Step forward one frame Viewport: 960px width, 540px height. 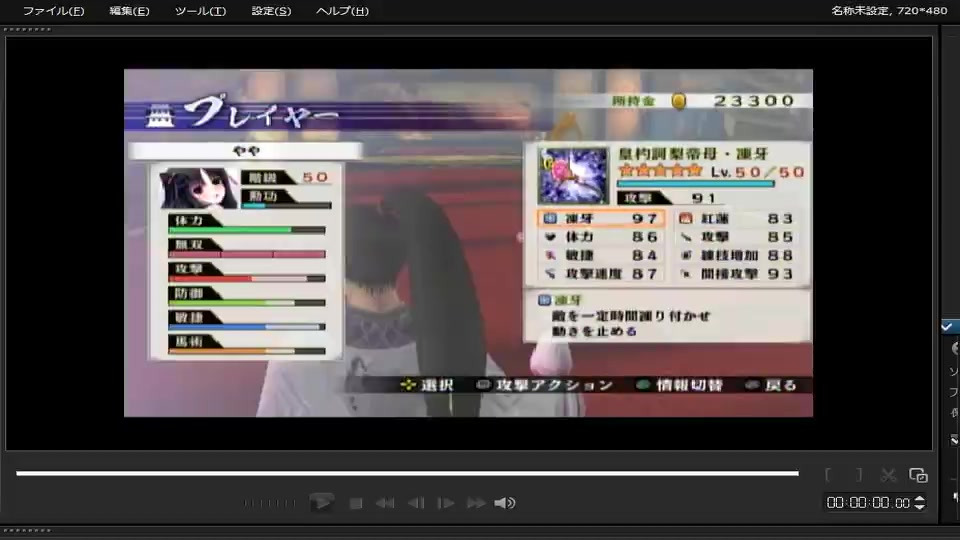[446, 503]
